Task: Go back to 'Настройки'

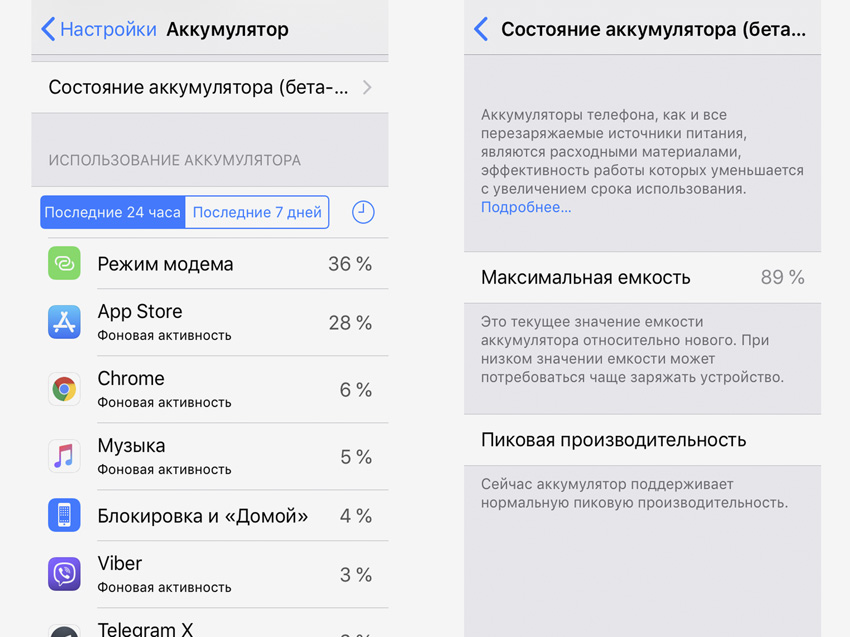Action: pos(98,29)
